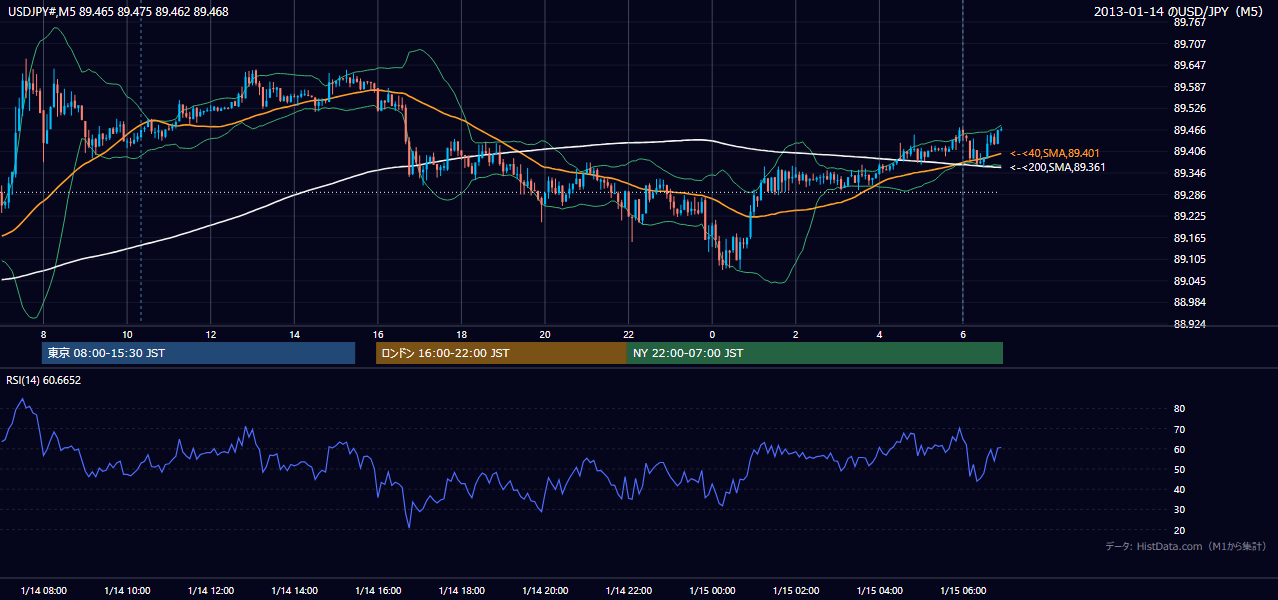Click the 2013-01-14 USD/JPY (M5) title

[1180, 12]
